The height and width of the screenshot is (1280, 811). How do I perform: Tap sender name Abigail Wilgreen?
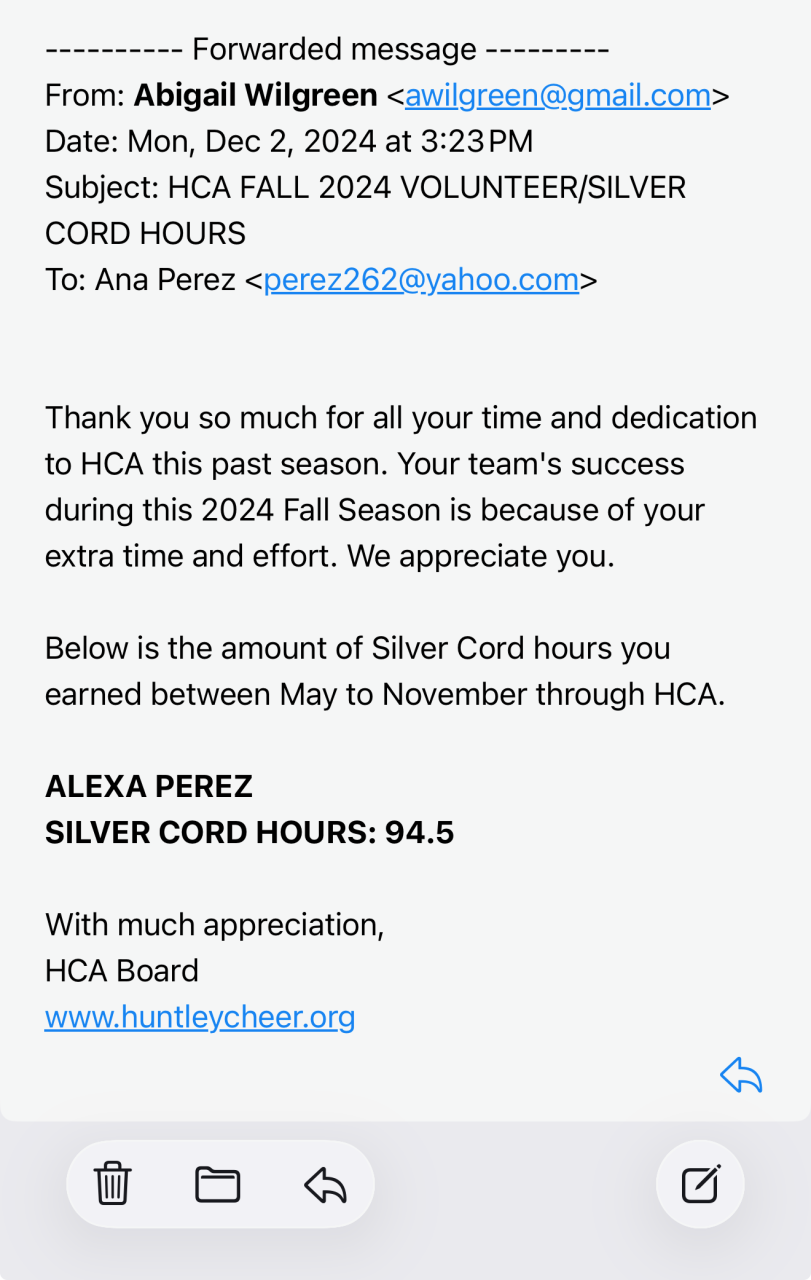(255, 96)
